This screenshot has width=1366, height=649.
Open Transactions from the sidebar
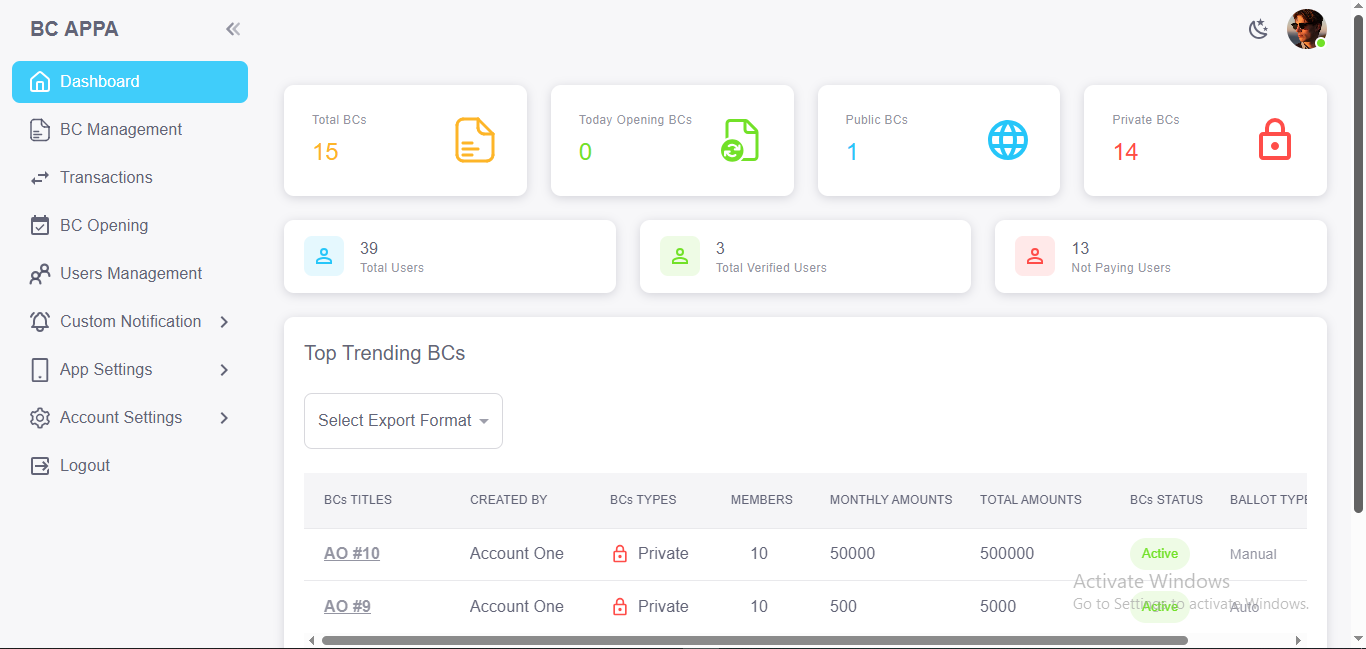coord(106,178)
